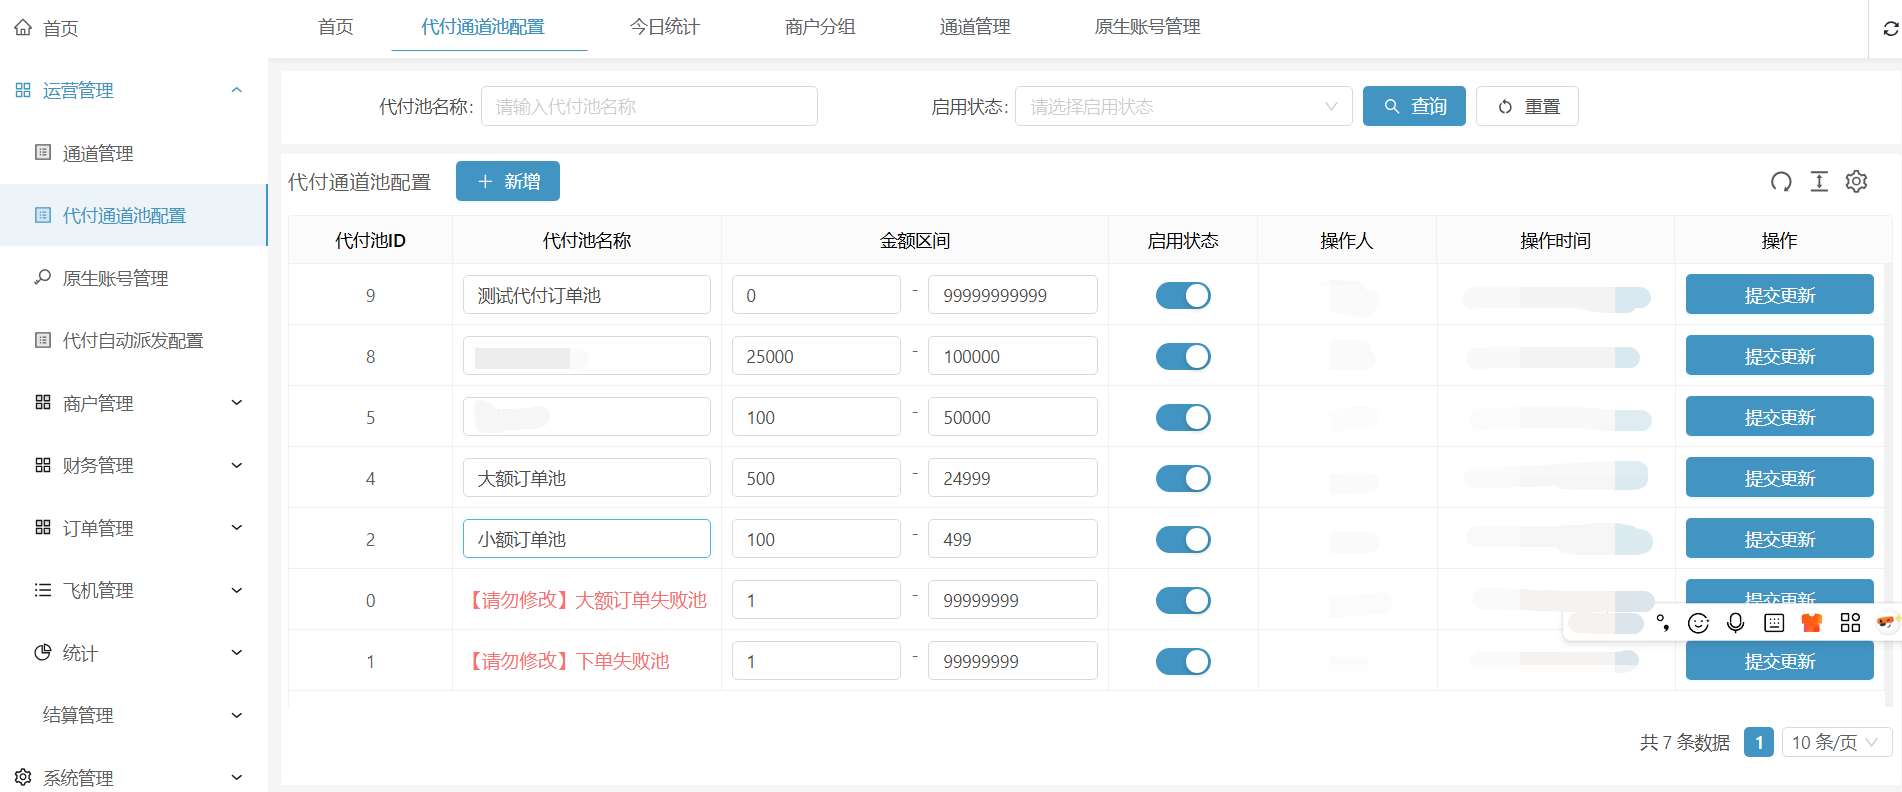
Task: Expand the 商户管理 menu
Action: [x=237, y=402]
